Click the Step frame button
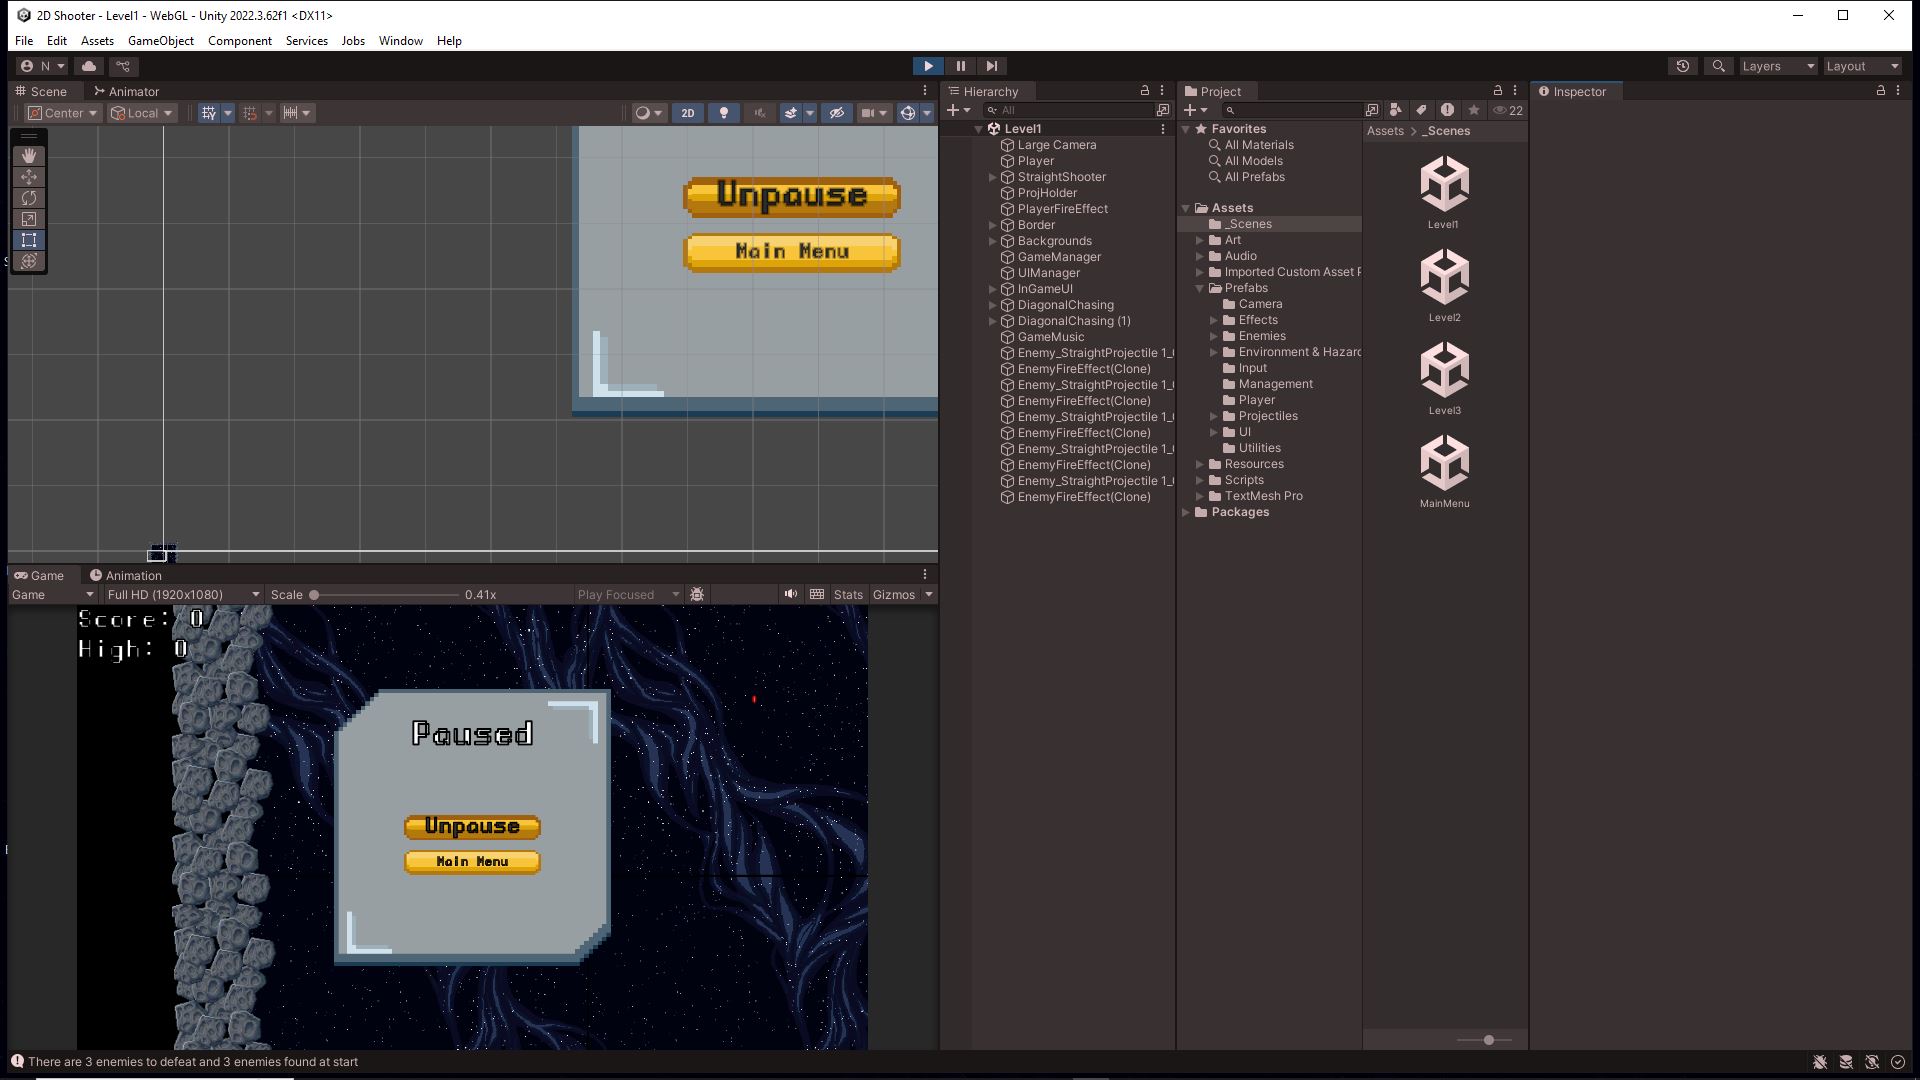The width and height of the screenshot is (1920, 1080). click(x=991, y=66)
